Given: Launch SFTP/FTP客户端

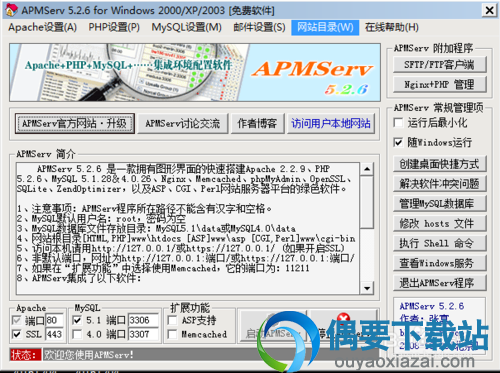Looking at the screenshot, I should click(439, 65).
